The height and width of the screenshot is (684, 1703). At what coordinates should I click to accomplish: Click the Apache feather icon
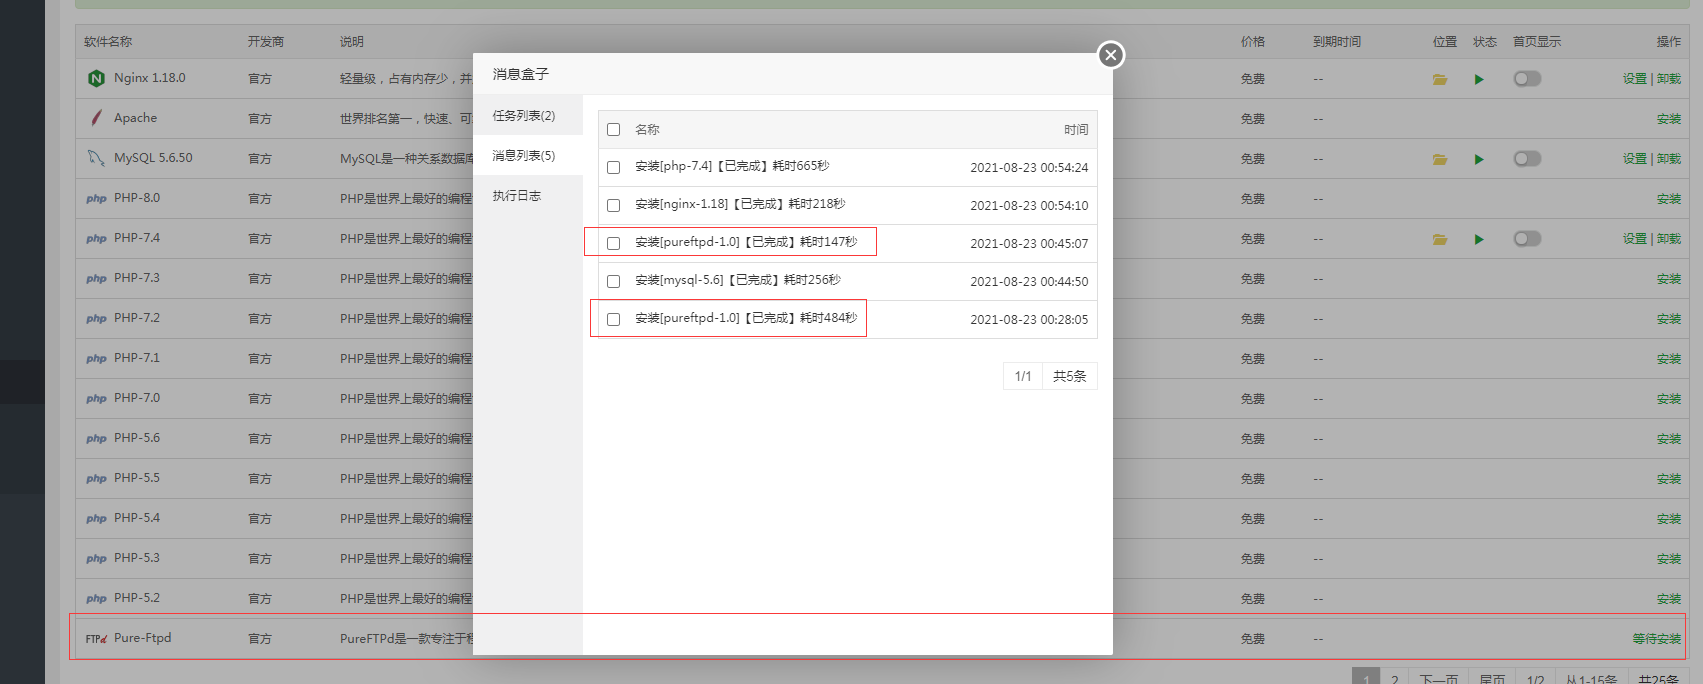[96, 118]
